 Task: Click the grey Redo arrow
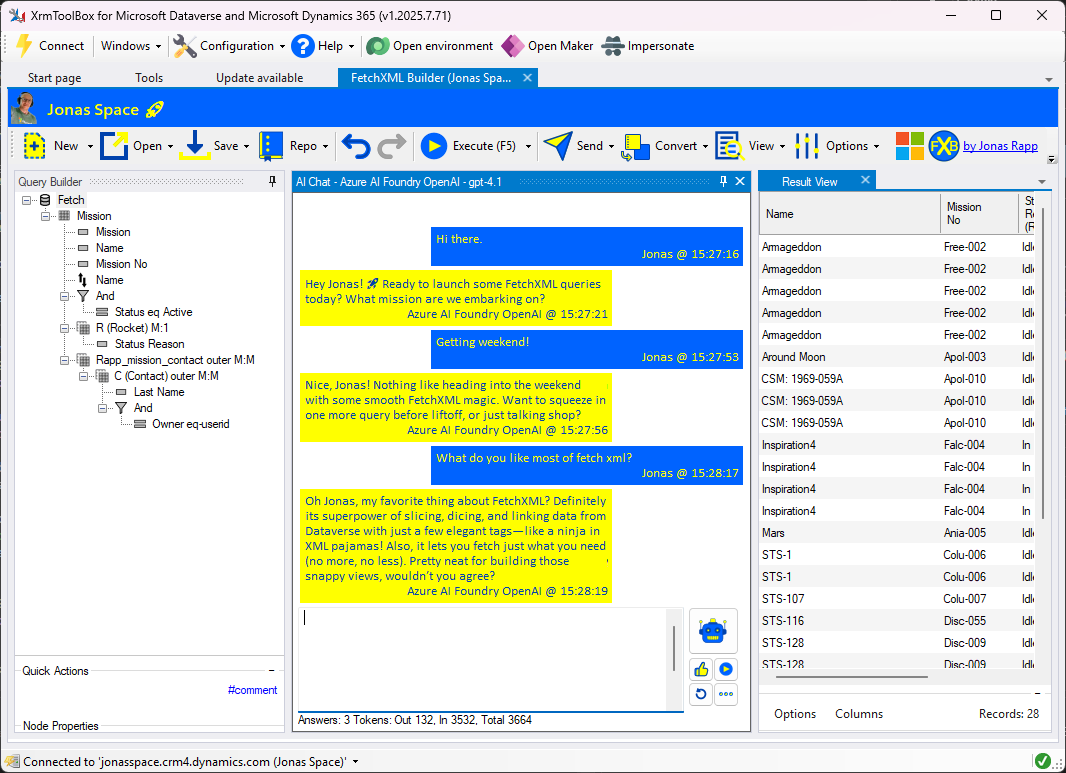pos(392,145)
